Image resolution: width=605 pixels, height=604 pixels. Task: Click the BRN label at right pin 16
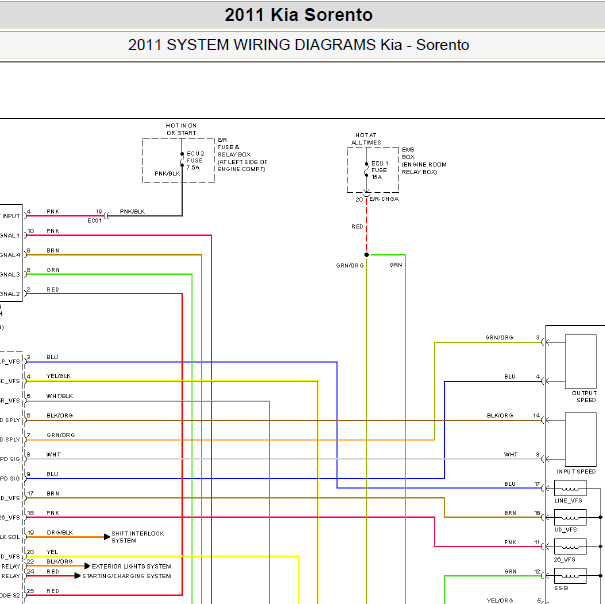click(510, 513)
